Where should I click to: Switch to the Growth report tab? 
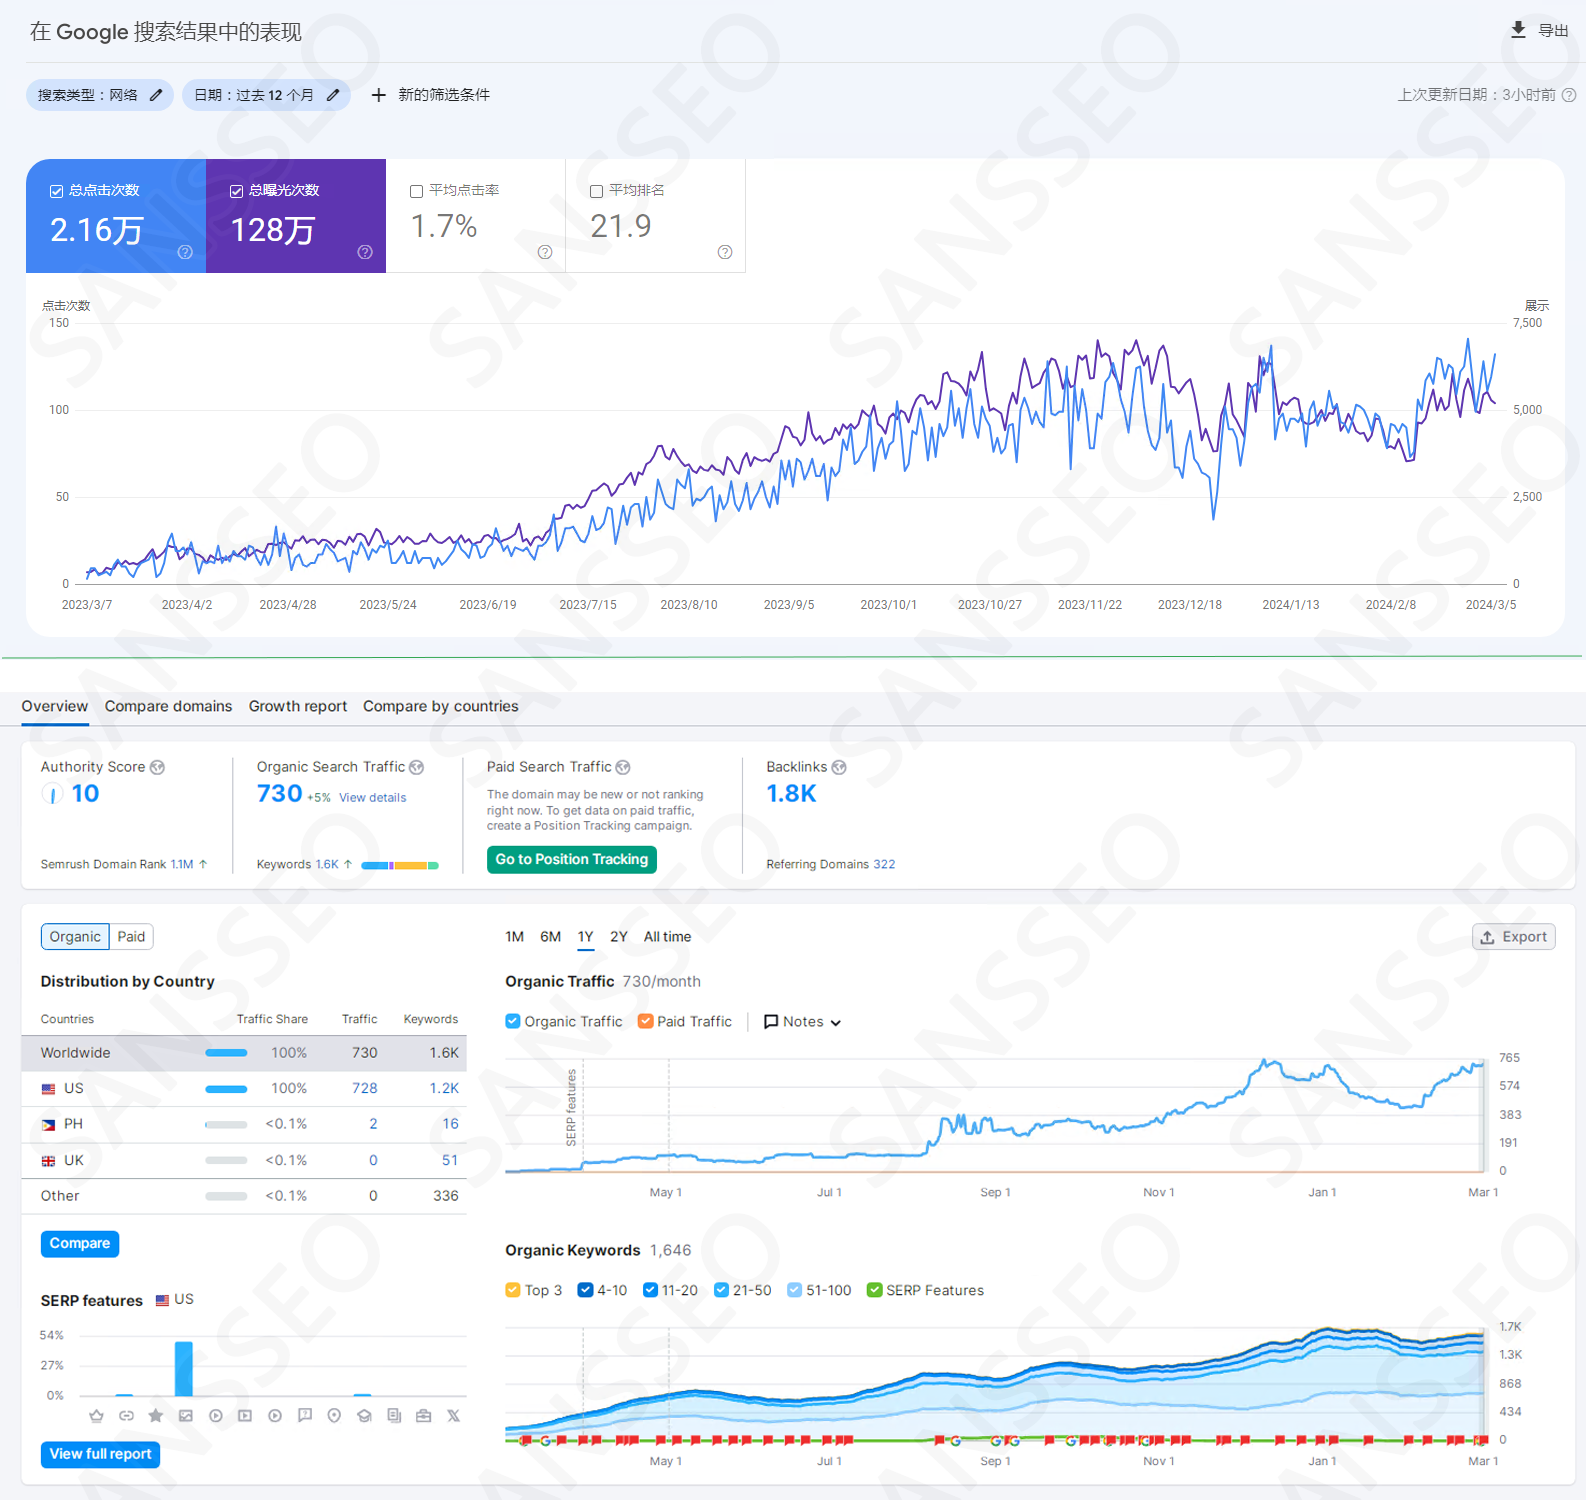[x=297, y=706]
